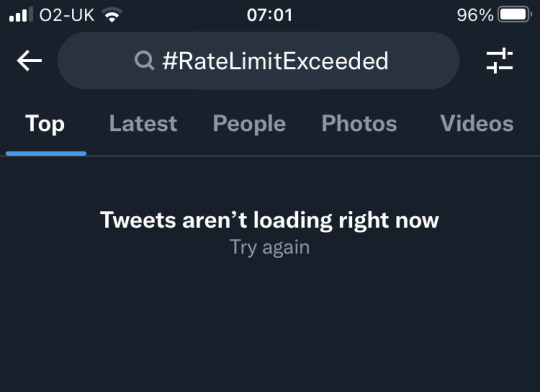Screen dimensions: 540x392
Task: Tap the battery icon in status bar
Action: (x=515, y=15)
